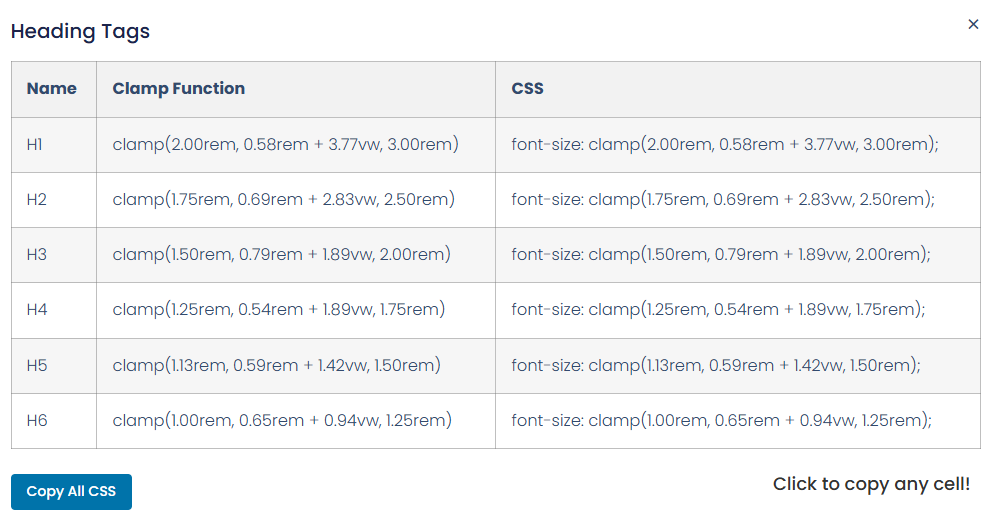Copy the H6 clamp function cell
Viewport: 993px width, 519px height.
pos(296,420)
